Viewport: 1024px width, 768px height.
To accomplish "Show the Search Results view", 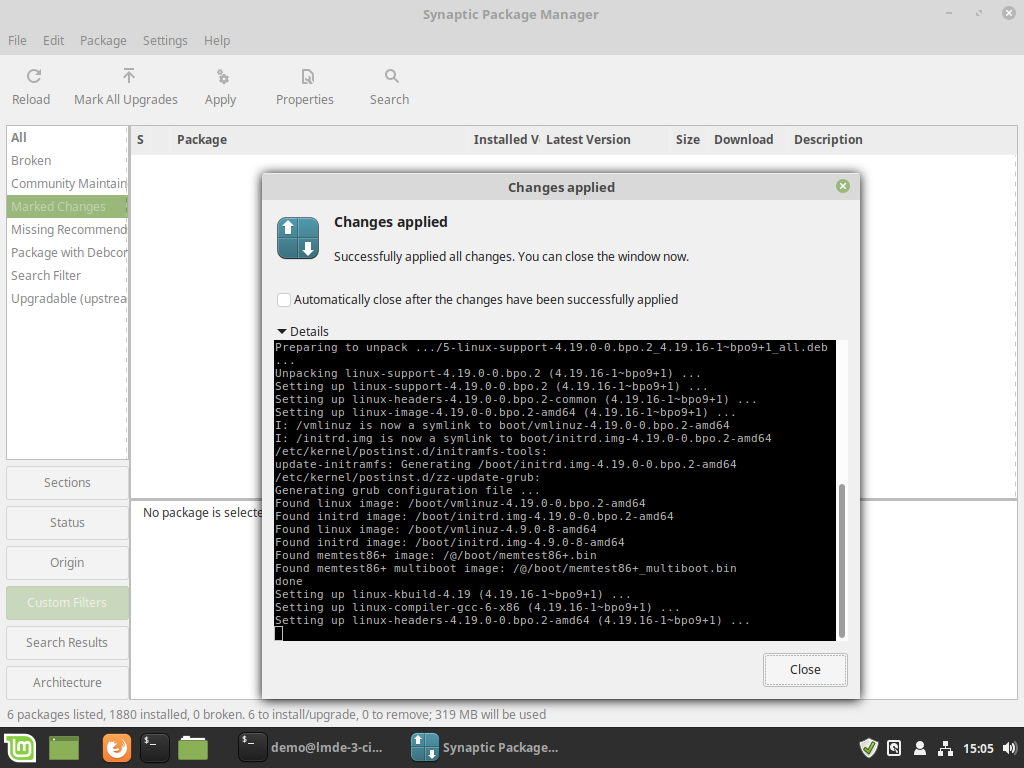I will [67, 643].
